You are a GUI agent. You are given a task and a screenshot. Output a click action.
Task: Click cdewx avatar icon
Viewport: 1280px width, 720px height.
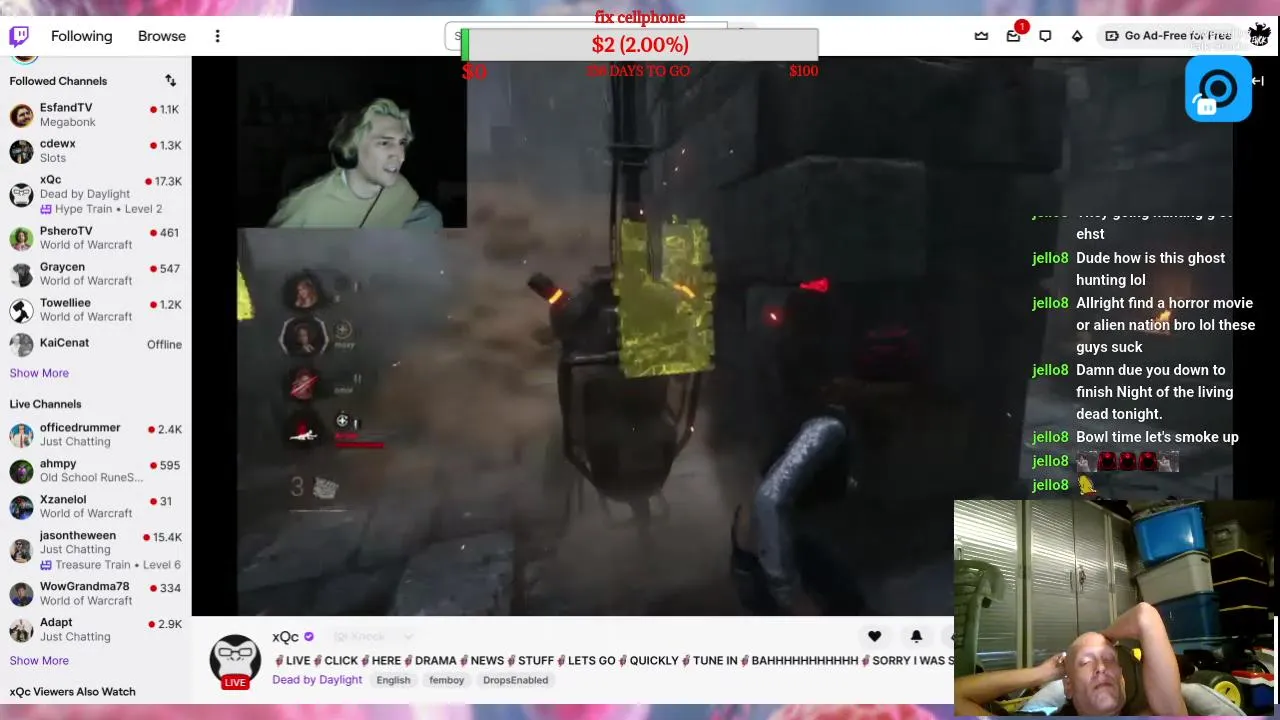[21, 151]
